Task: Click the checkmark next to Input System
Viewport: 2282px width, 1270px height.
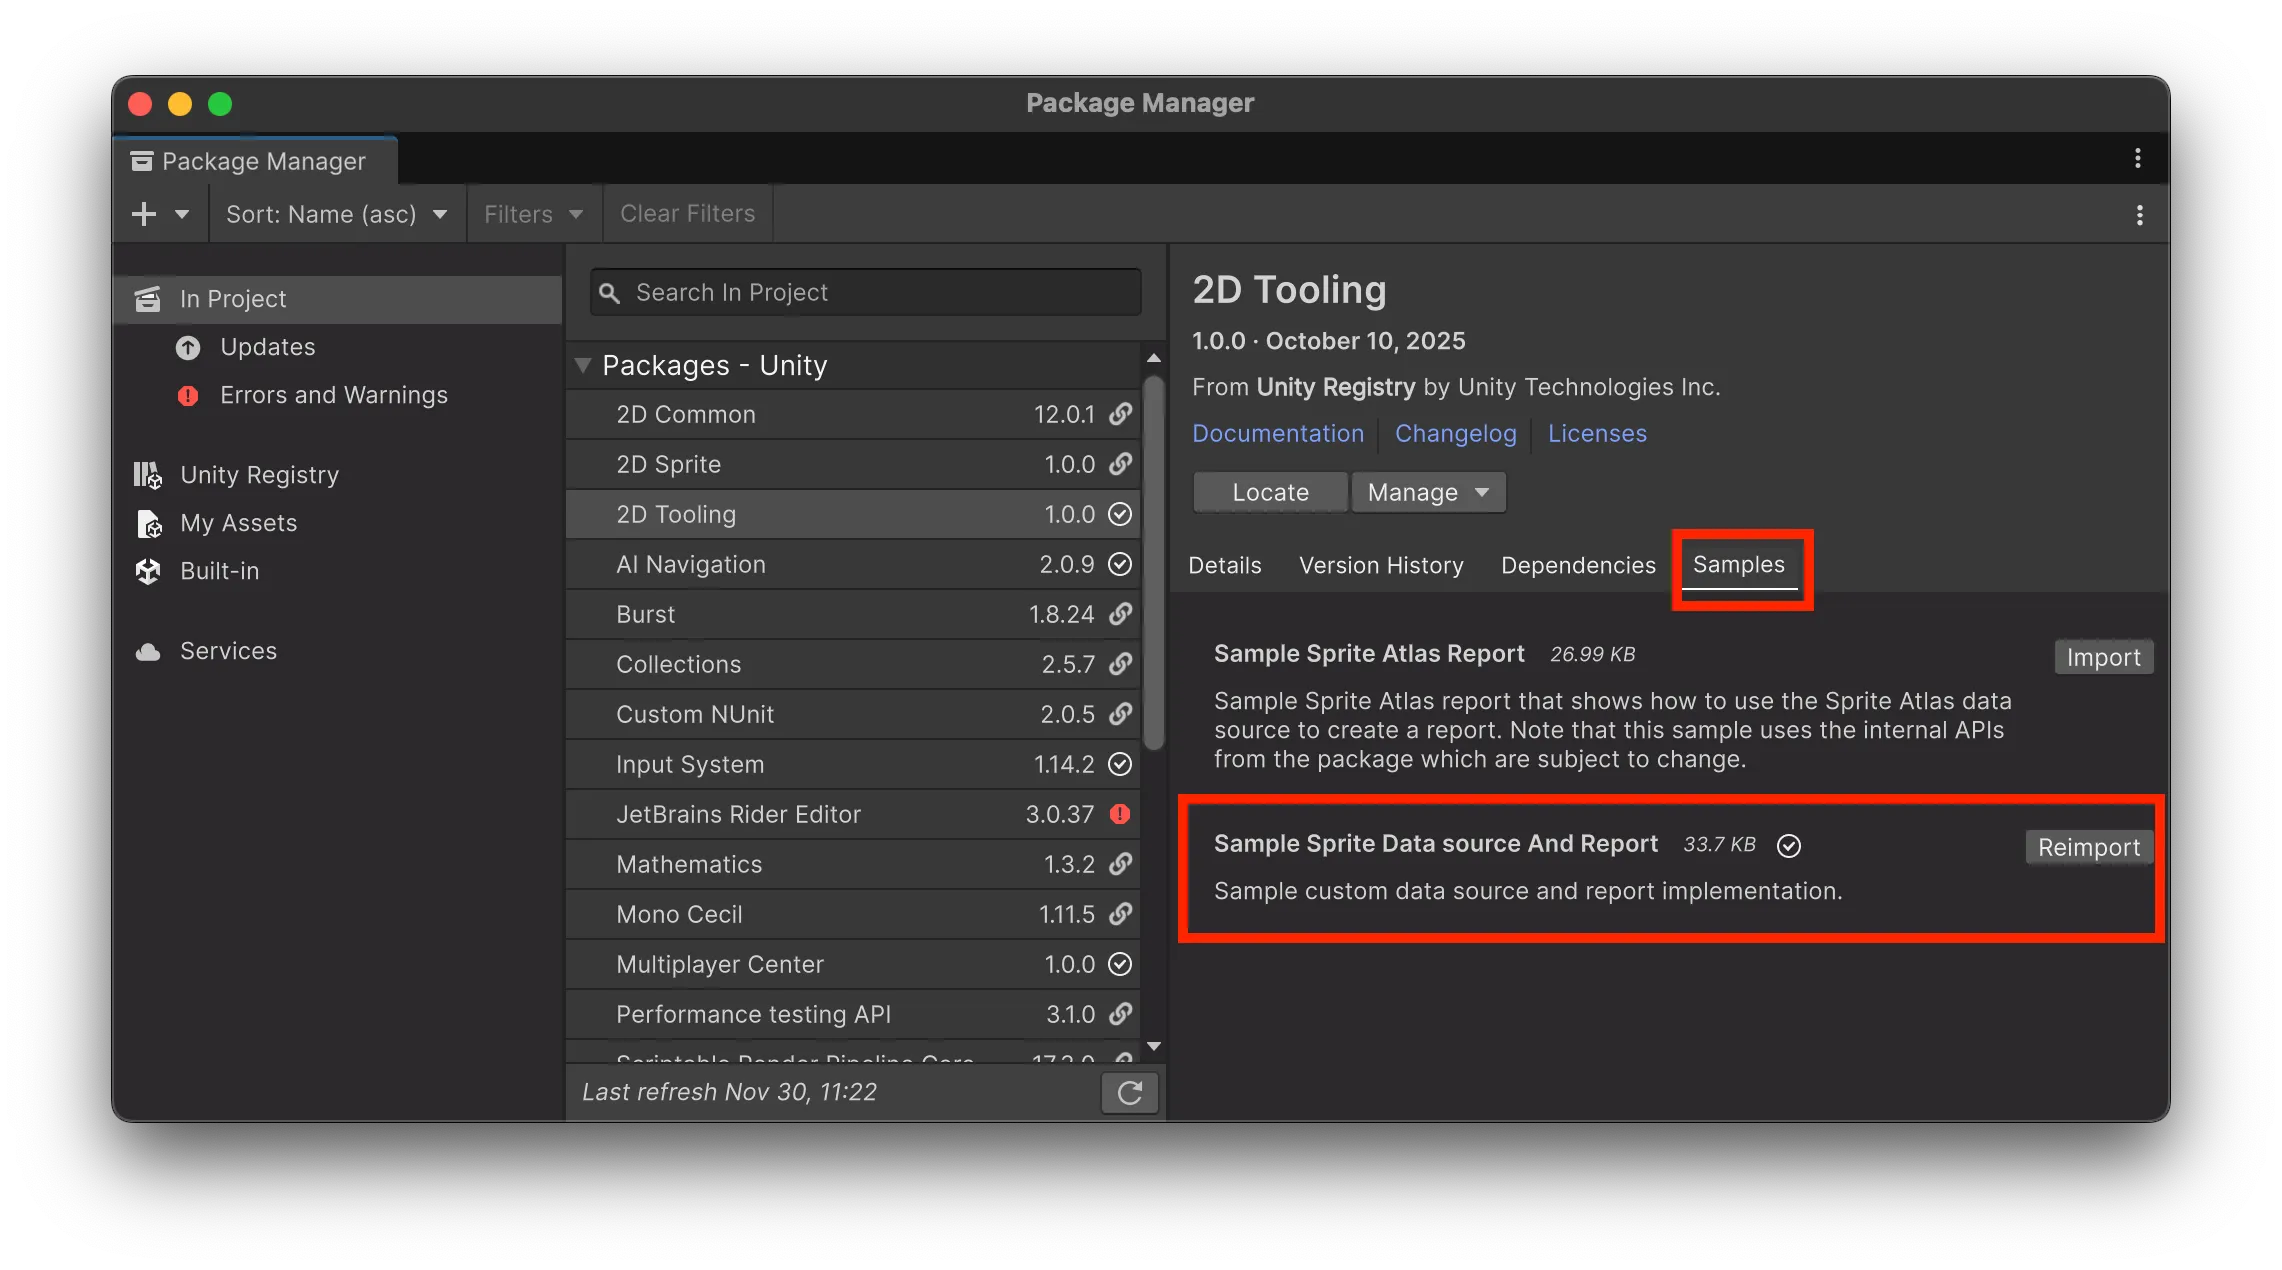Action: coord(1120,764)
